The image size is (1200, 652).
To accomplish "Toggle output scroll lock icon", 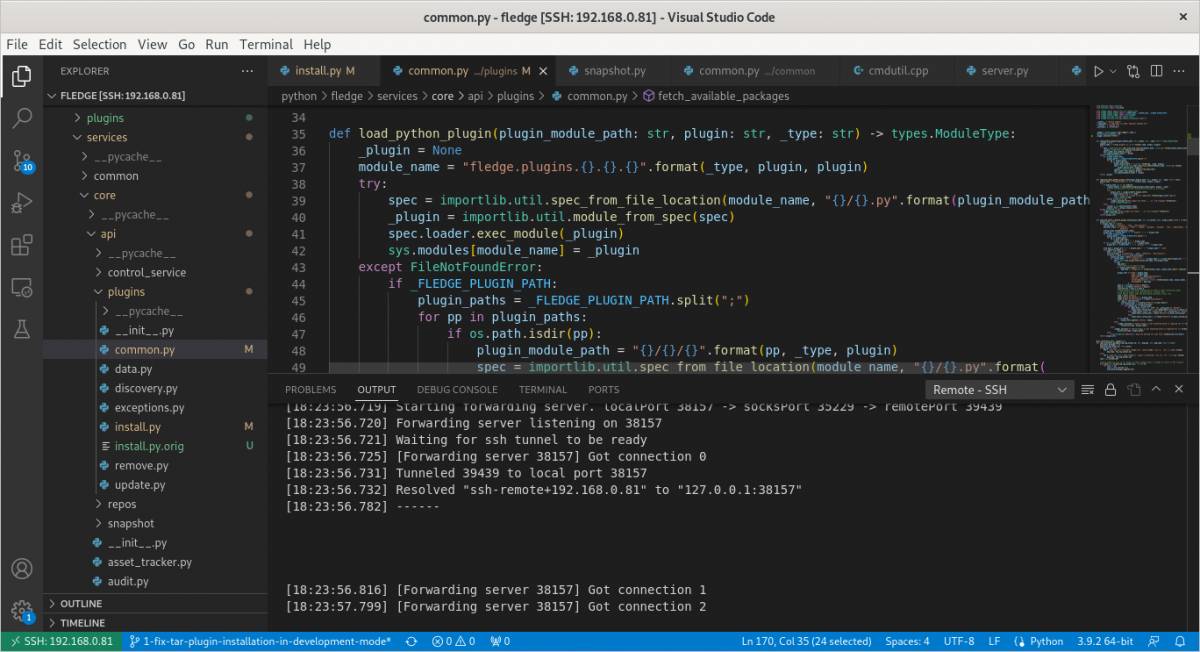I will (x=1110, y=389).
